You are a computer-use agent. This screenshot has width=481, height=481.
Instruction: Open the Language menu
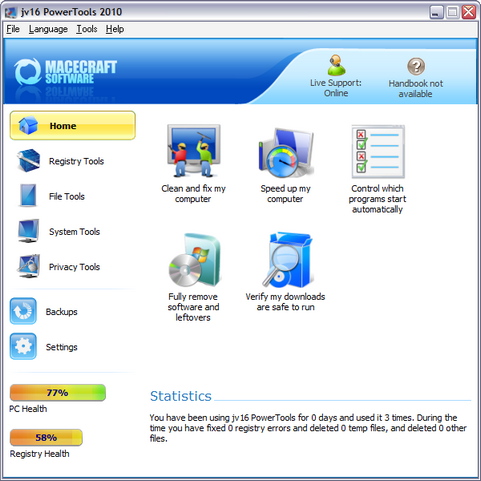48,29
